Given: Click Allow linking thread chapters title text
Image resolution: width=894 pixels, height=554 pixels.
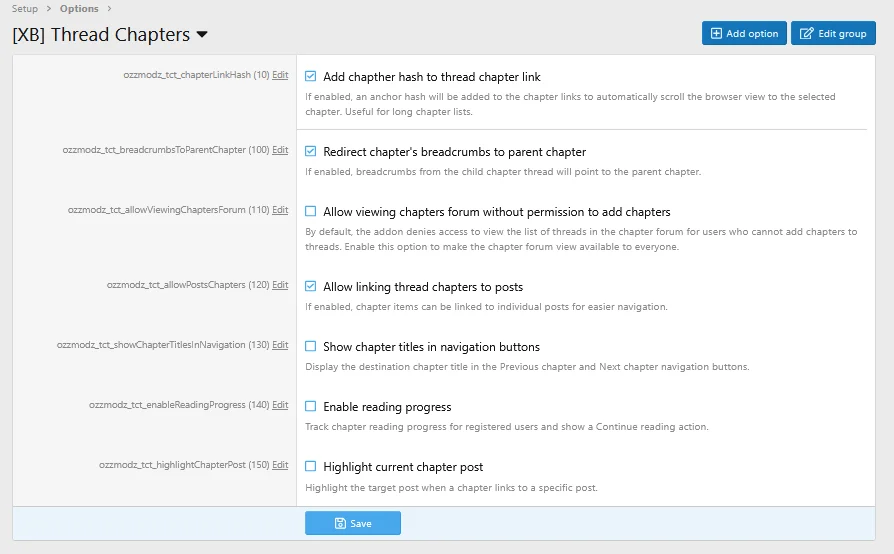Looking at the screenshot, I should [423, 287].
